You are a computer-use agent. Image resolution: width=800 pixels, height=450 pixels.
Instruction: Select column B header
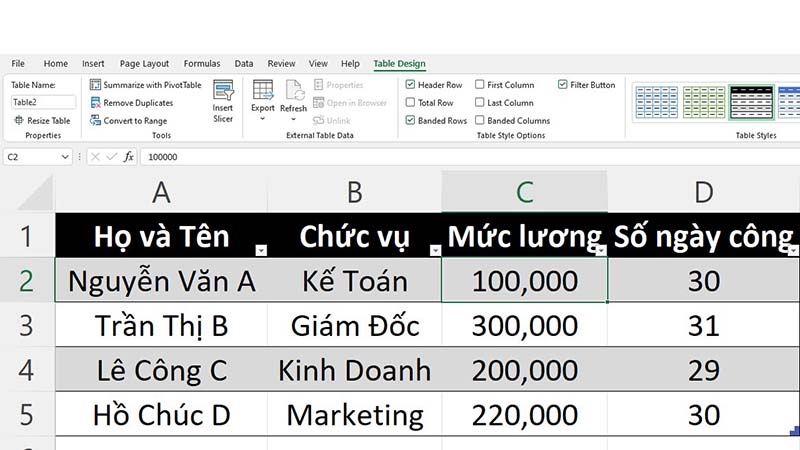coord(355,192)
